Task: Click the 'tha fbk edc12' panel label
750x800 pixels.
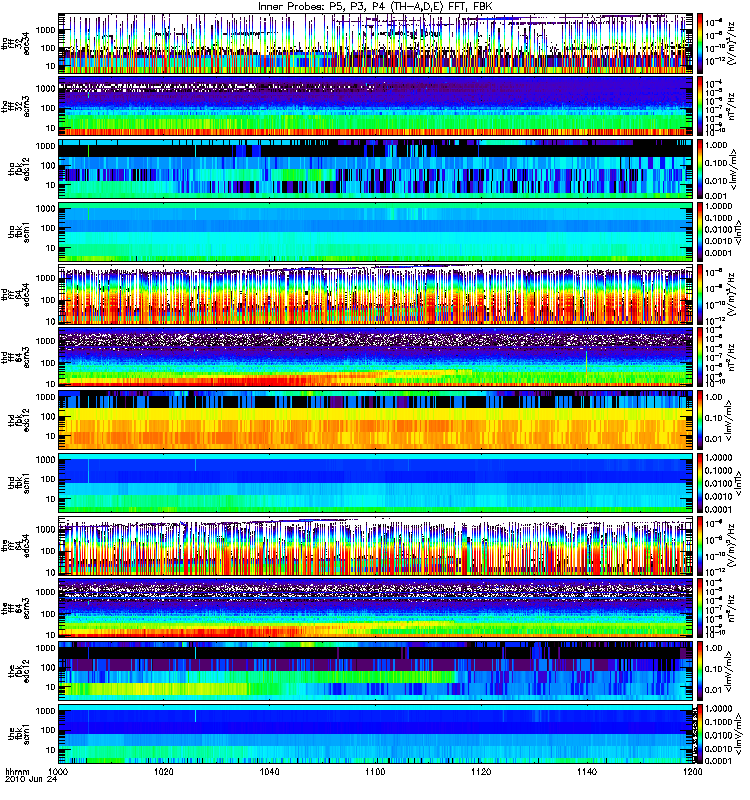Action: [19, 169]
